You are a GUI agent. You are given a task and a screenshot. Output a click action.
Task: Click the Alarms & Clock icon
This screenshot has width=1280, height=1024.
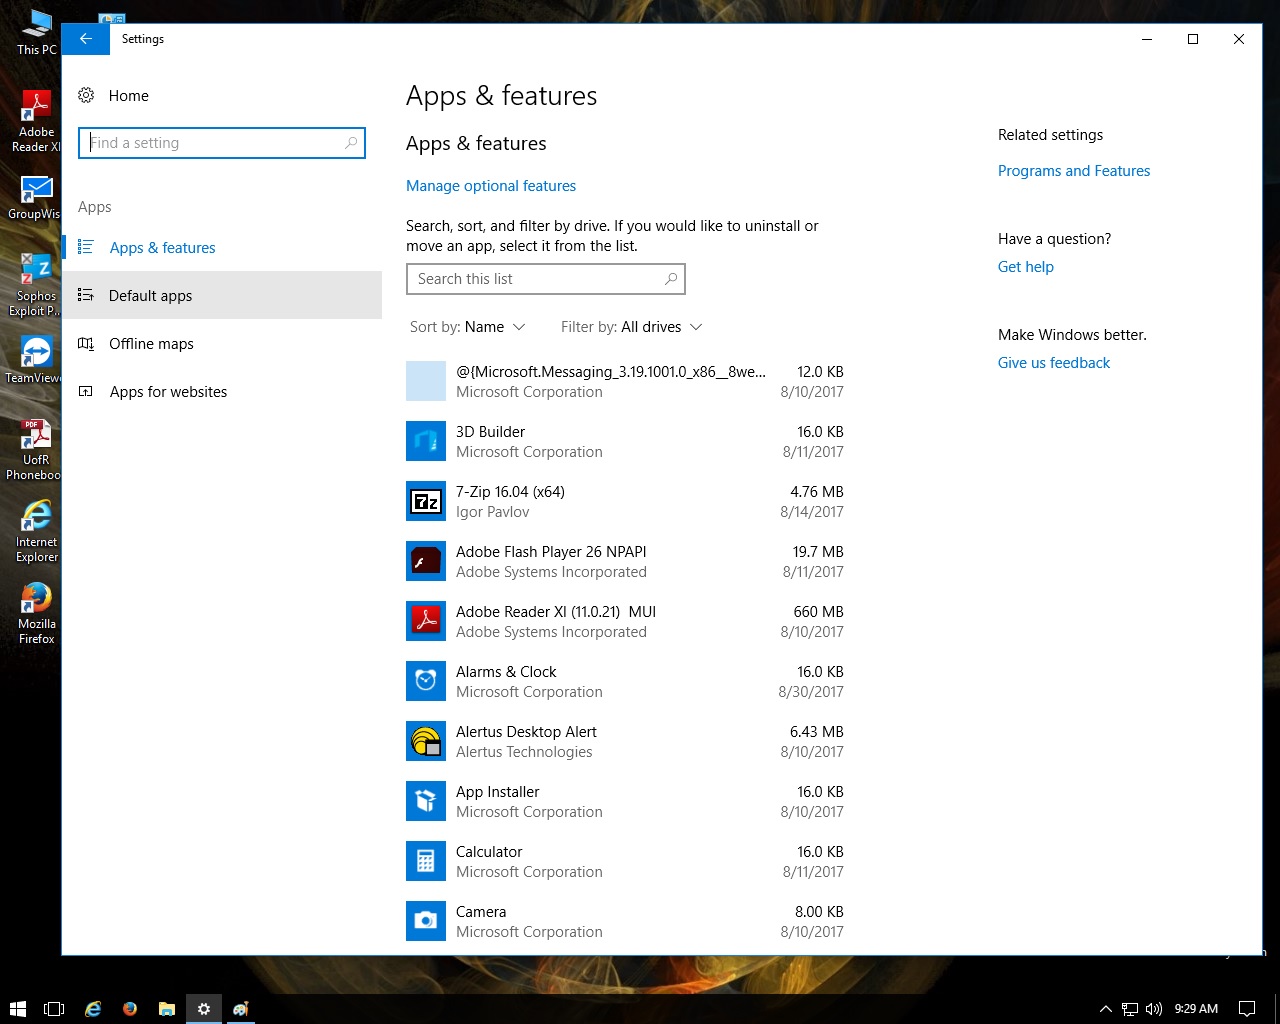pyautogui.click(x=426, y=681)
